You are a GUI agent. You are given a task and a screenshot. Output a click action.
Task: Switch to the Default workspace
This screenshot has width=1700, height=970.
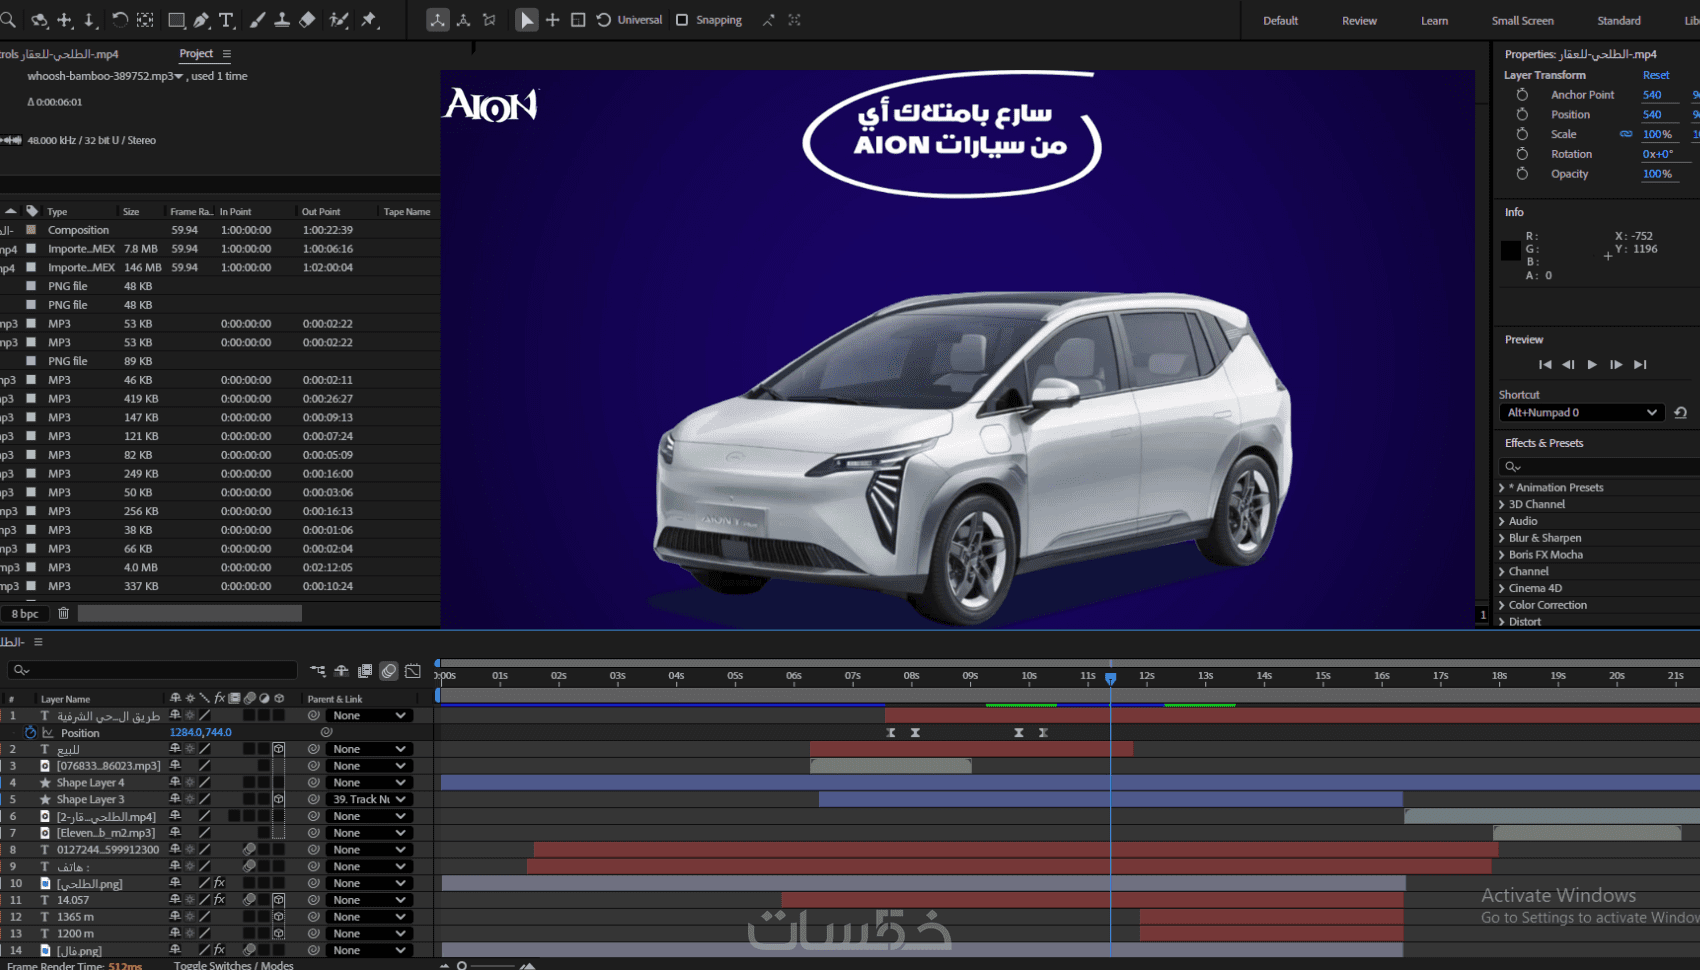pyautogui.click(x=1280, y=20)
